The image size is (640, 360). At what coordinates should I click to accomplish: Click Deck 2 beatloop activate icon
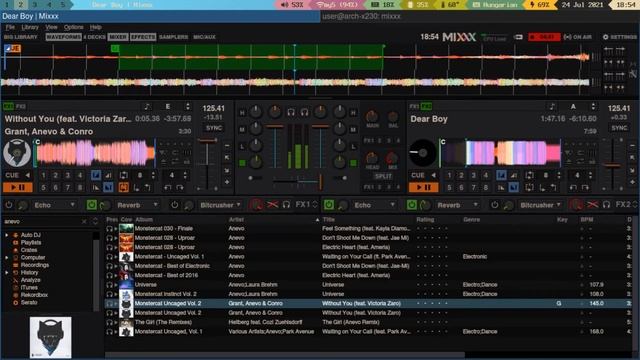pyautogui.click(x=529, y=176)
